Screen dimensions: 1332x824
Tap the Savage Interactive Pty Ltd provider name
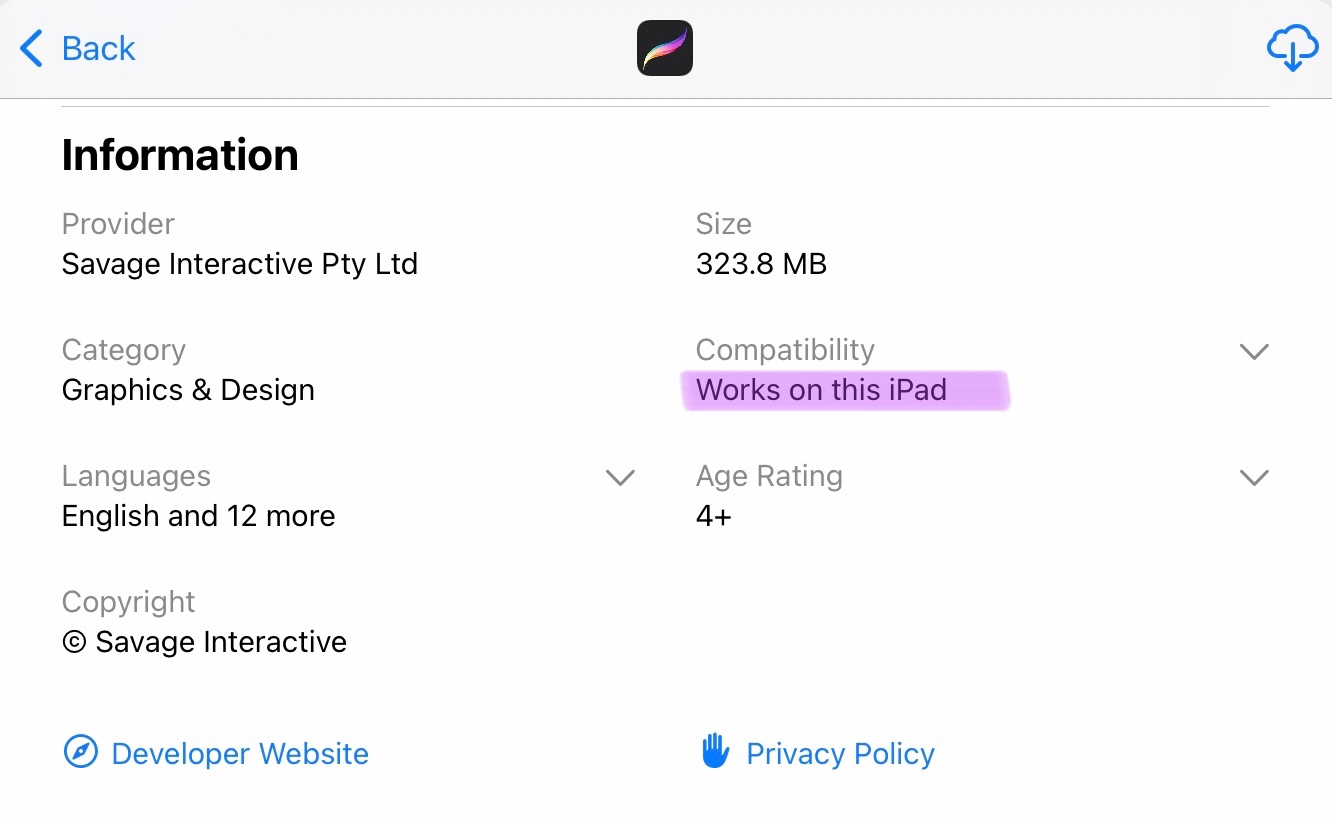(x=239, y=264)
